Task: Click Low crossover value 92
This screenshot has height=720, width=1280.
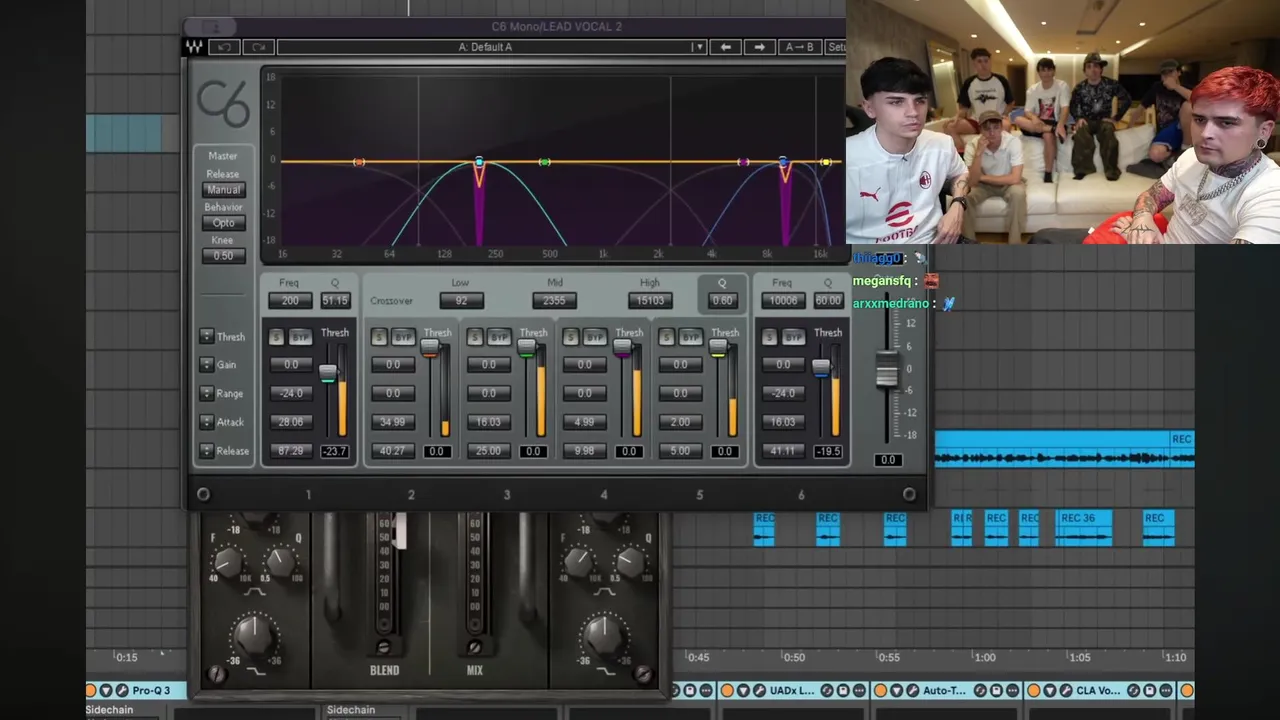Action: [461, 301]
